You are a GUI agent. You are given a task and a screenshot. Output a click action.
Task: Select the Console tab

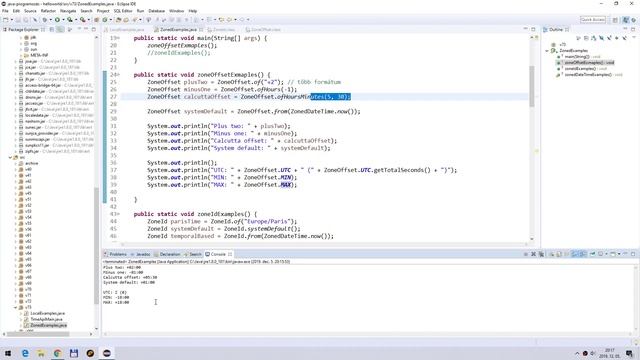tap(218, 254)
